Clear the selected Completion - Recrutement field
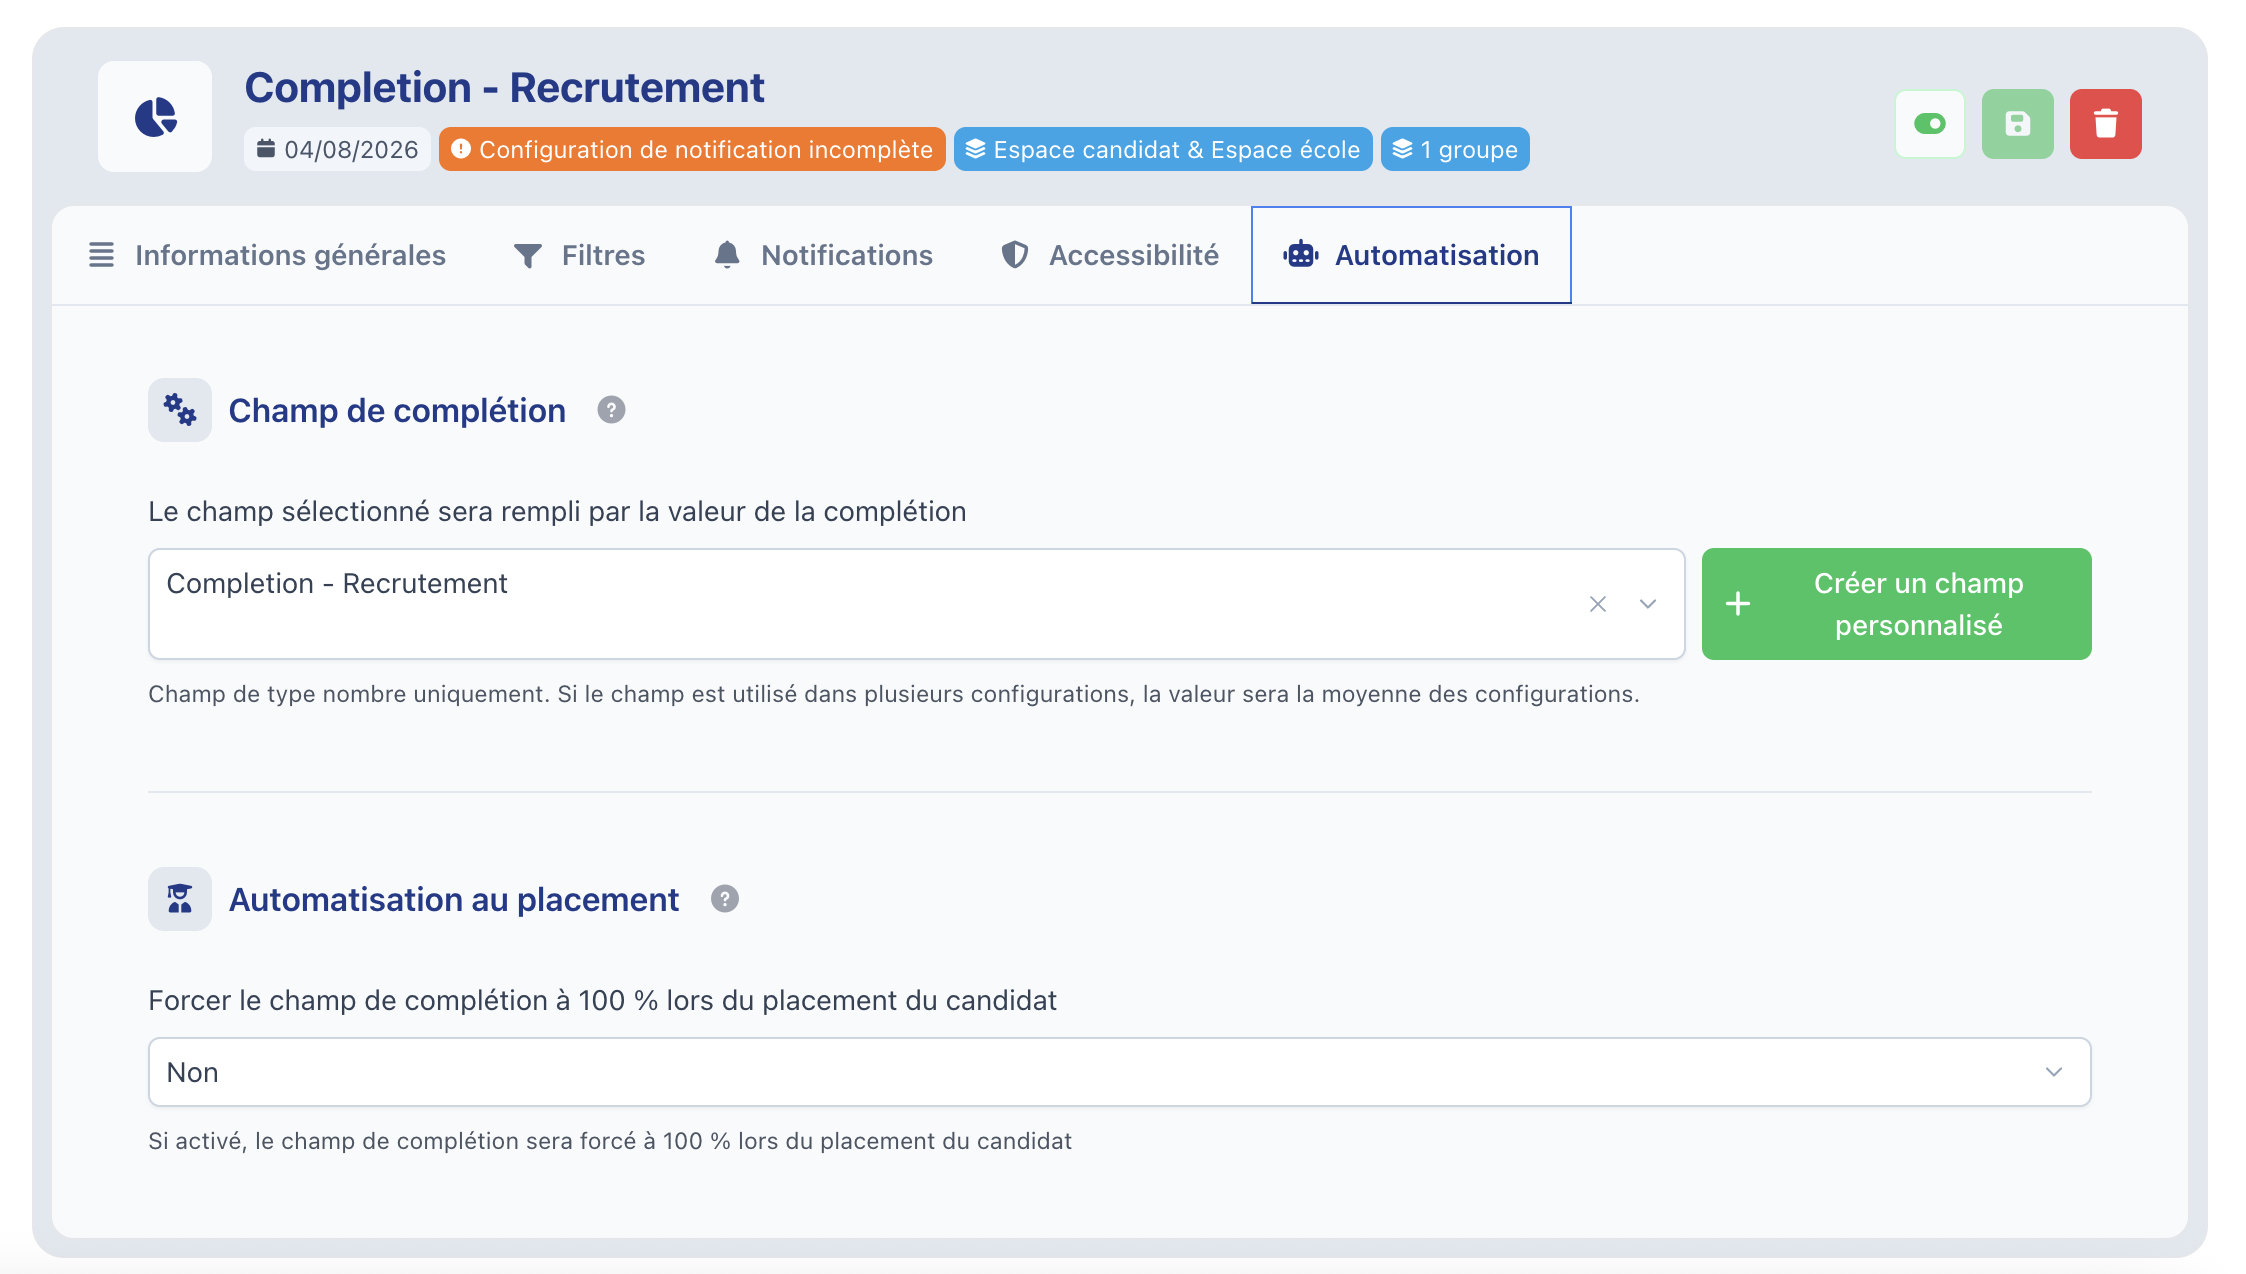The width and height of the screenshot is (2246, 1274). click(x=1598, y=604)
